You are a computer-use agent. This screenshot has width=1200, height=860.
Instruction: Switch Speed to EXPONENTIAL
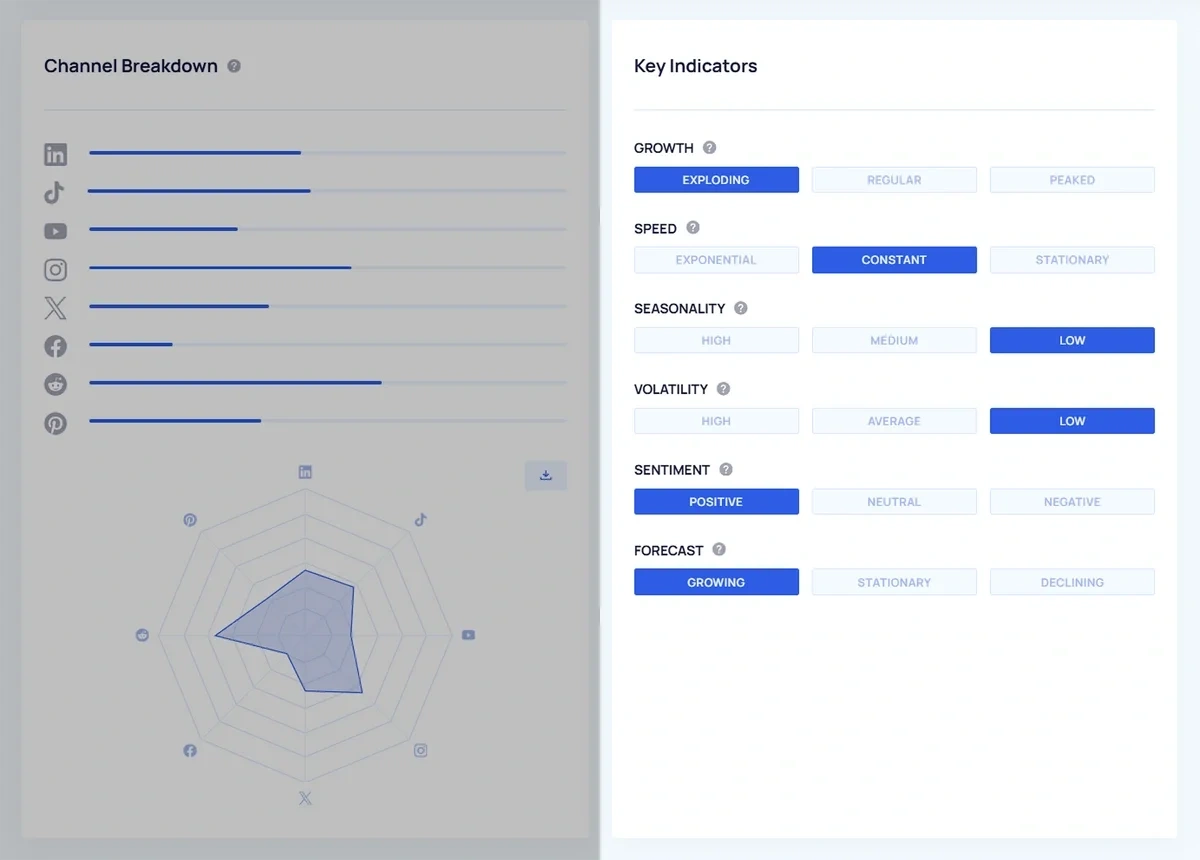[716, 259]
